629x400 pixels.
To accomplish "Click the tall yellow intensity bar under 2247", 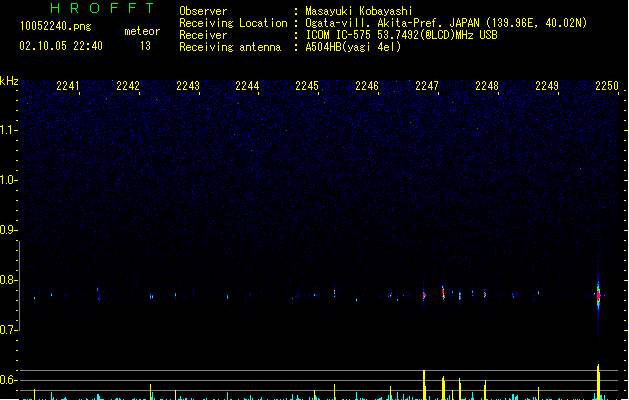I will tap(424, 385).
